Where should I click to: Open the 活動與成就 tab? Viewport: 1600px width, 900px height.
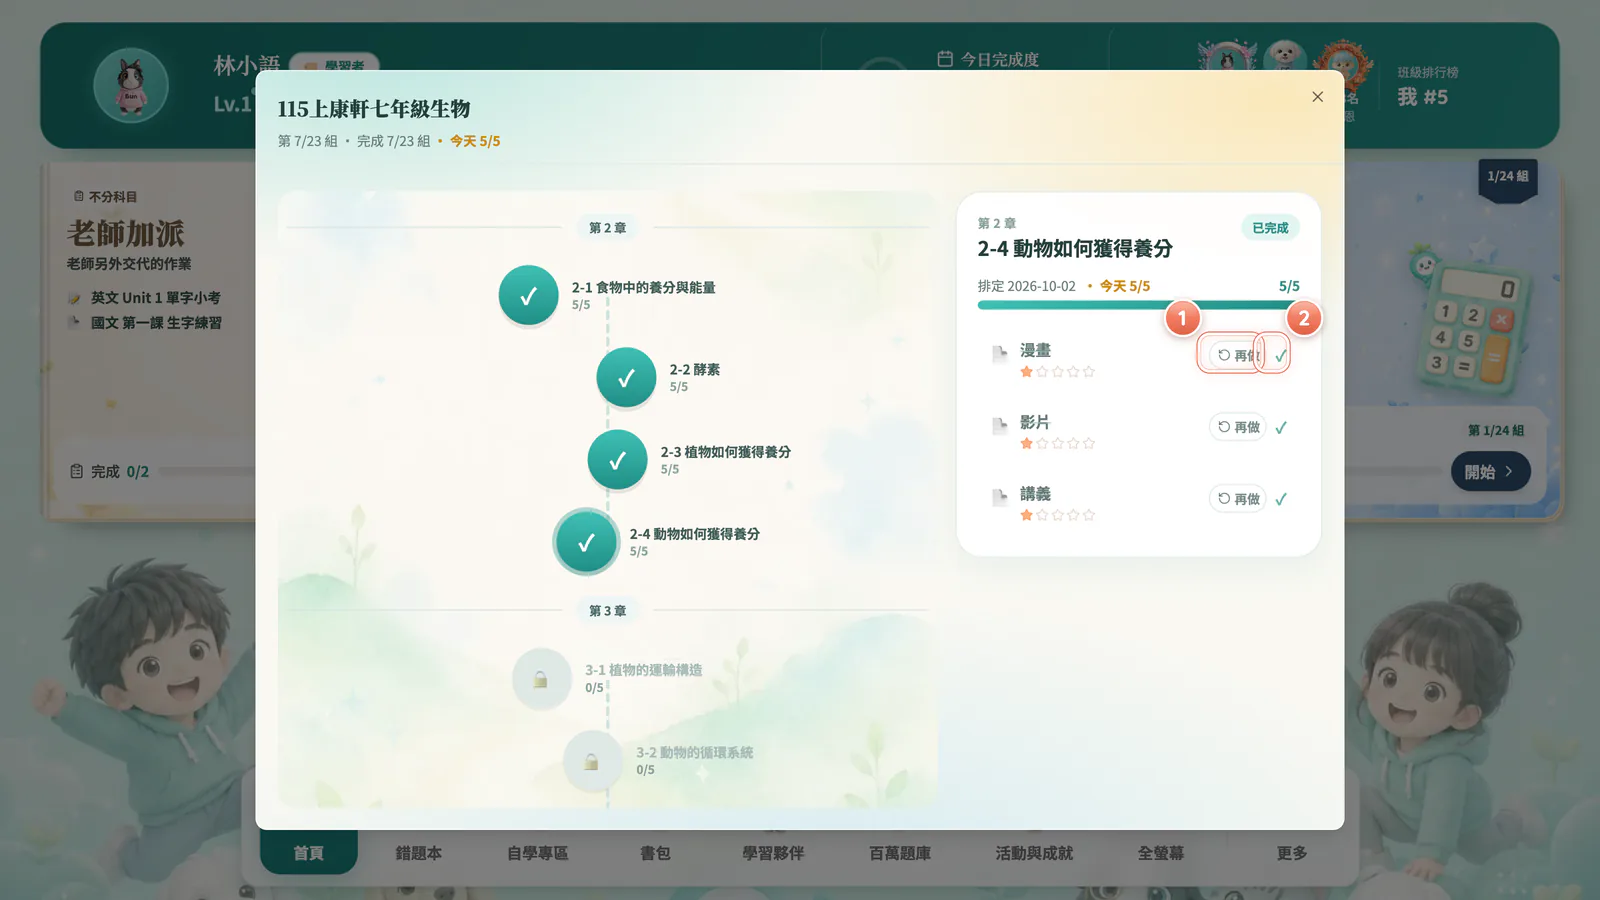point(1034,853)
